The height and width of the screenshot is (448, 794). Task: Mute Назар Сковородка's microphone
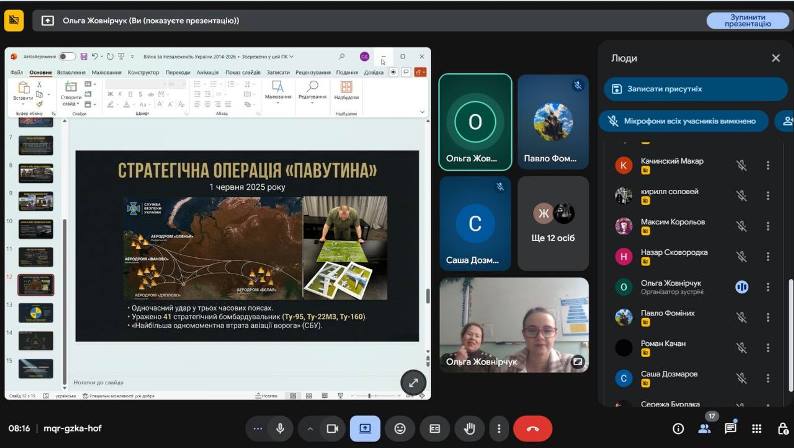click(741, 257)
